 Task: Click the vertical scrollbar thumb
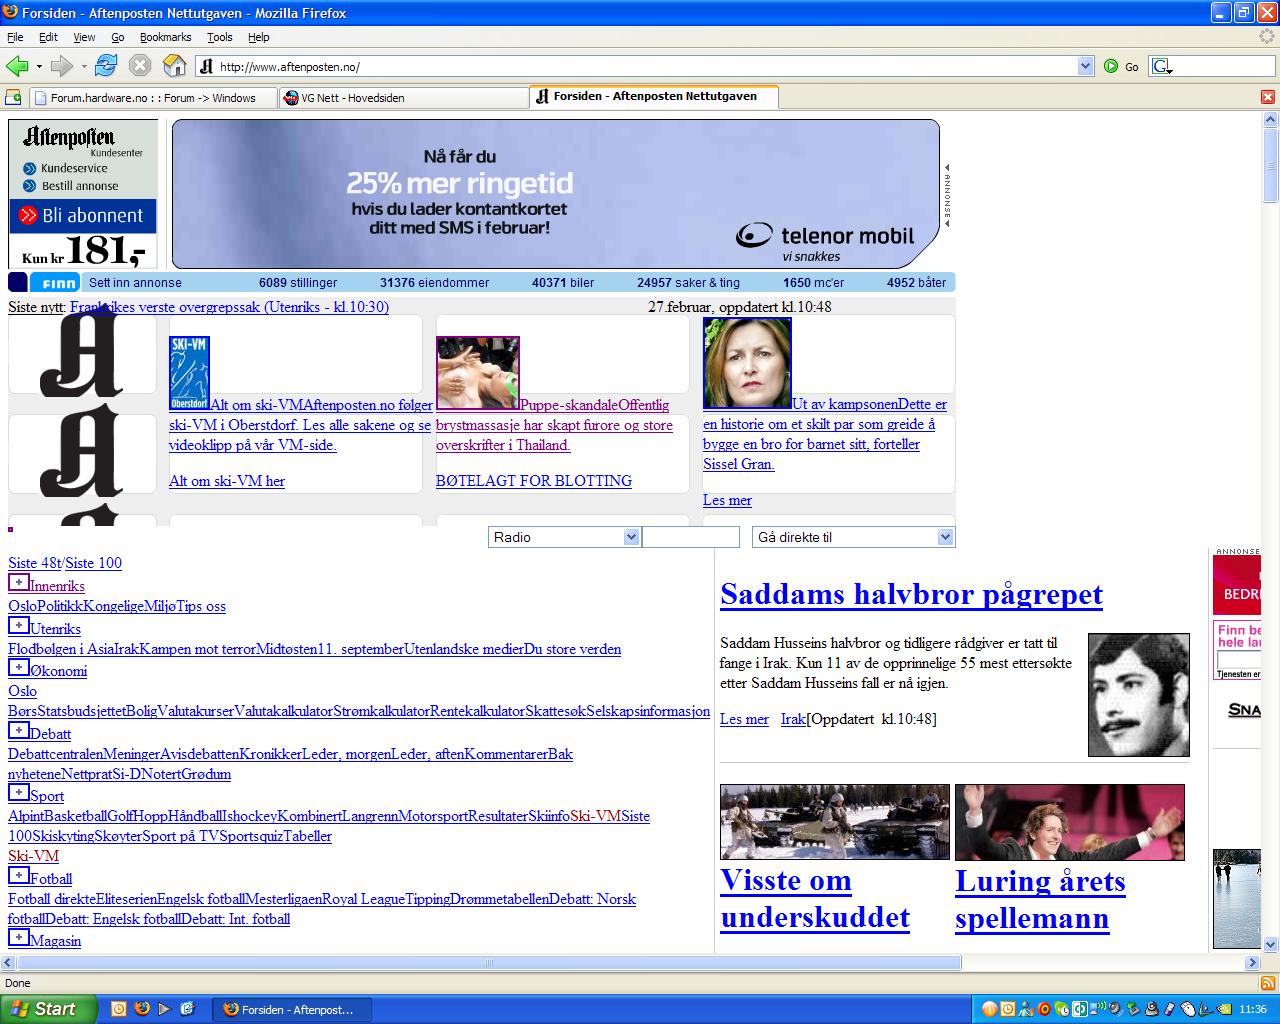click(x=1271, y=165)
